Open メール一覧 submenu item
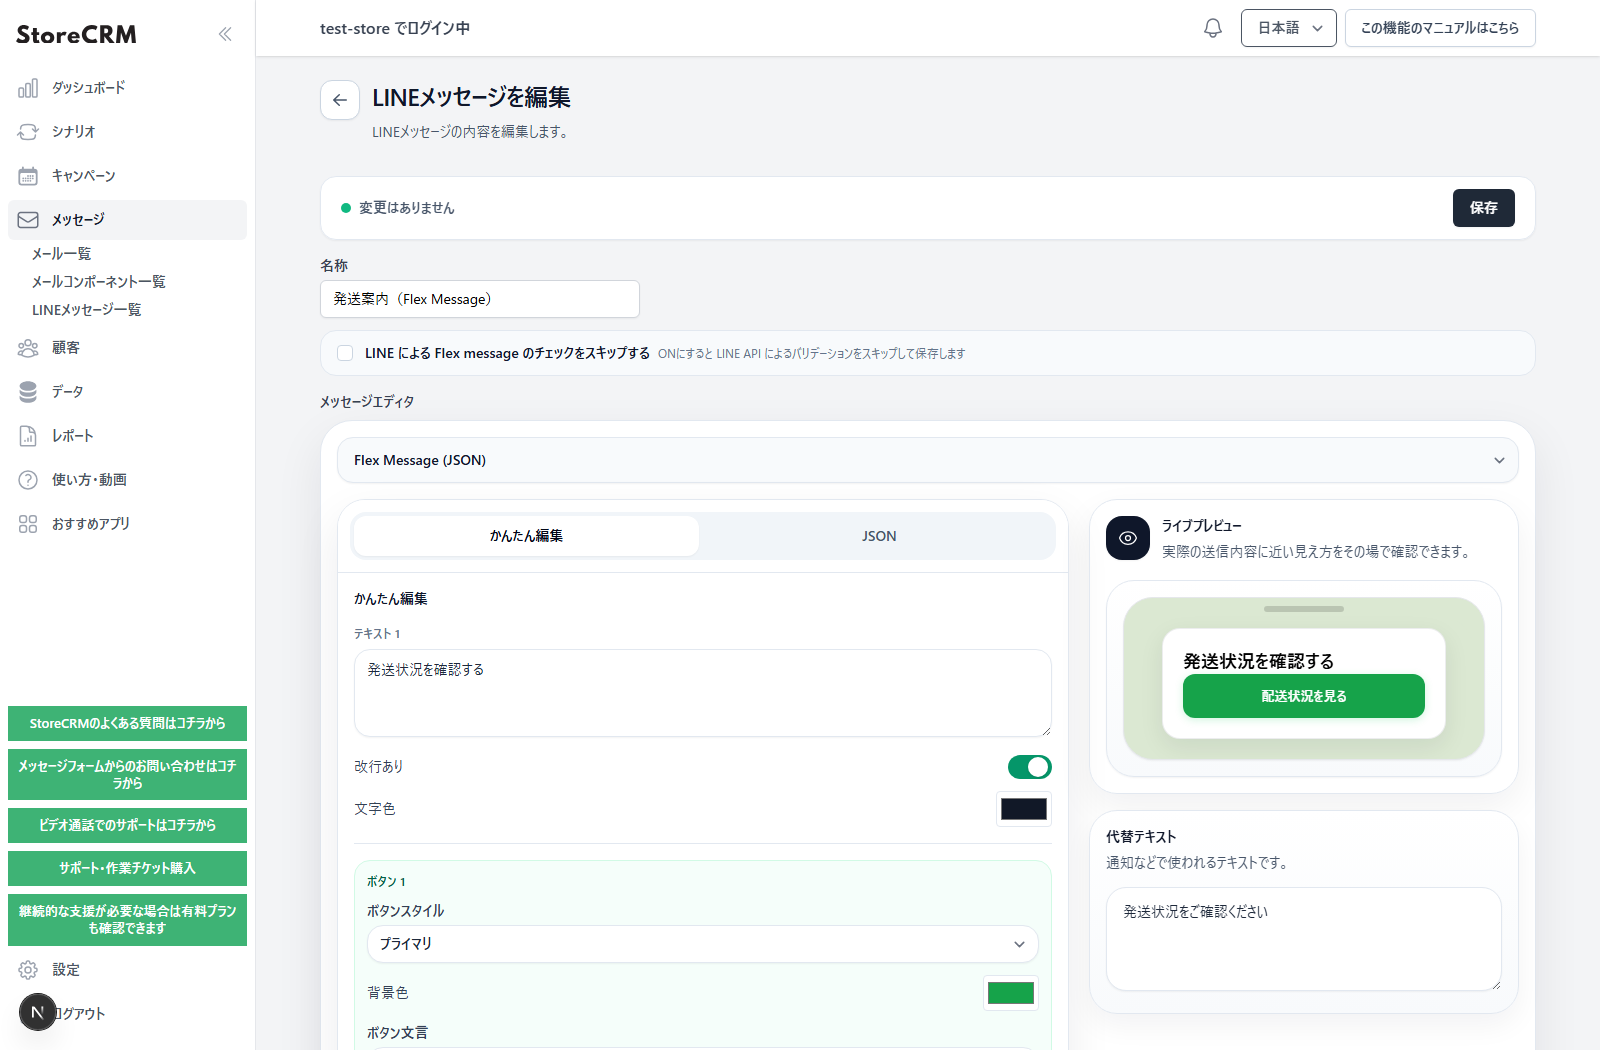 [61, 254]
